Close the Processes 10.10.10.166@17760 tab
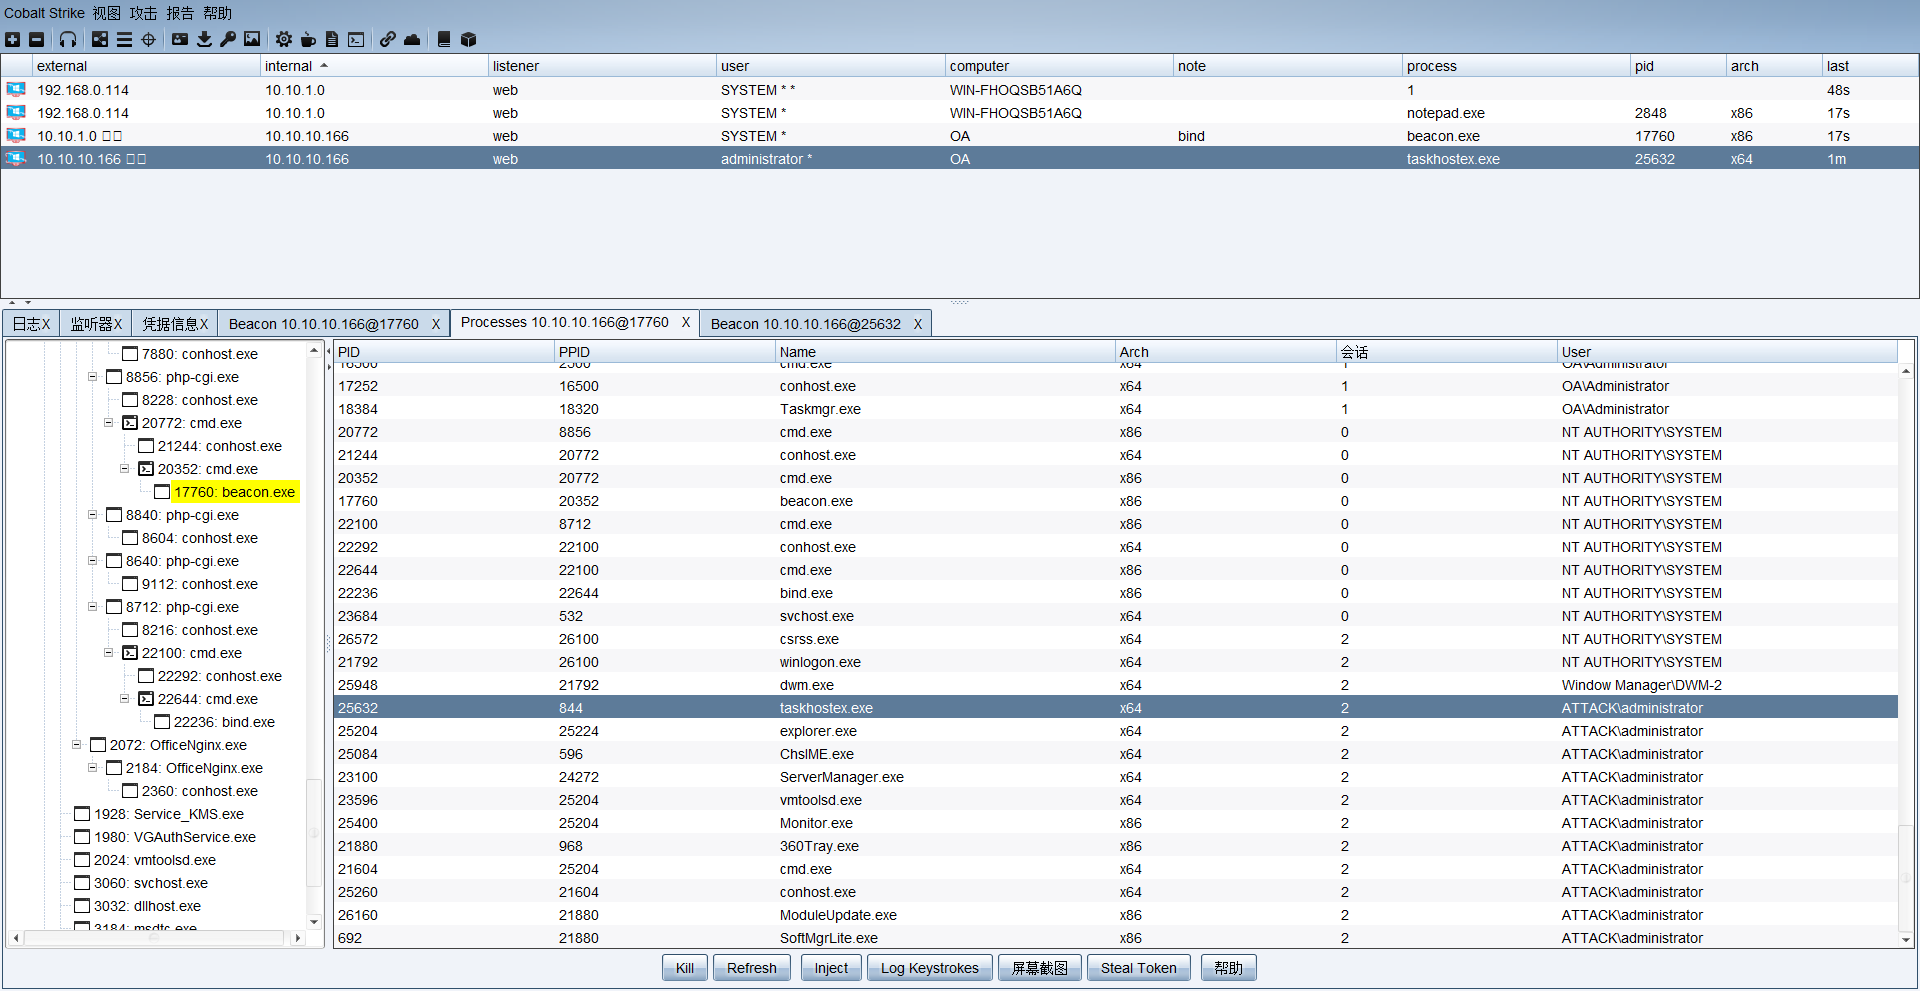Viewport: 1920px width, 991px height. [x=686, y=322]
